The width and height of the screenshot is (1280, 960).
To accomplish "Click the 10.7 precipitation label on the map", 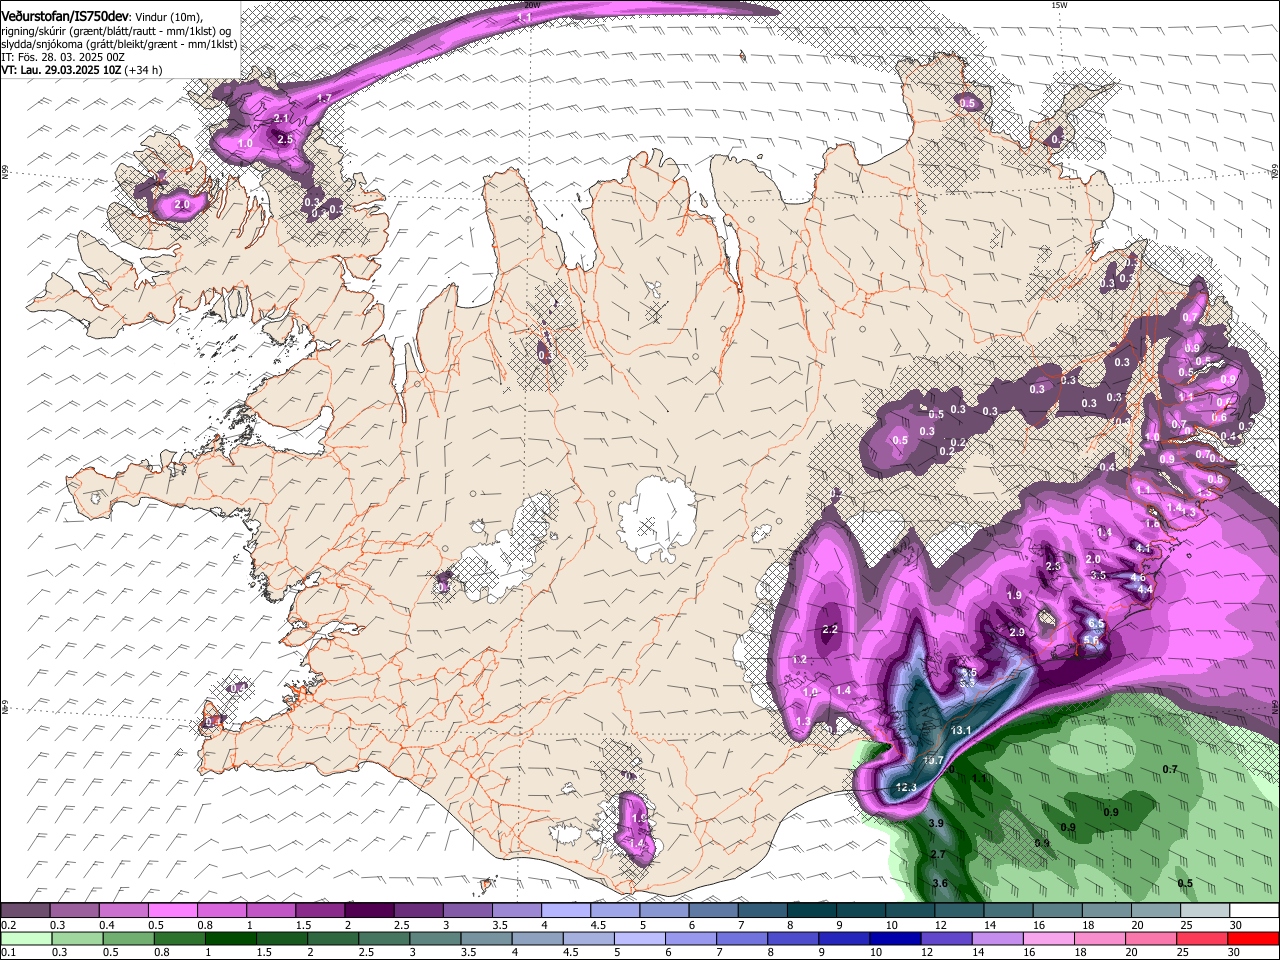I will tap(933, 761).
